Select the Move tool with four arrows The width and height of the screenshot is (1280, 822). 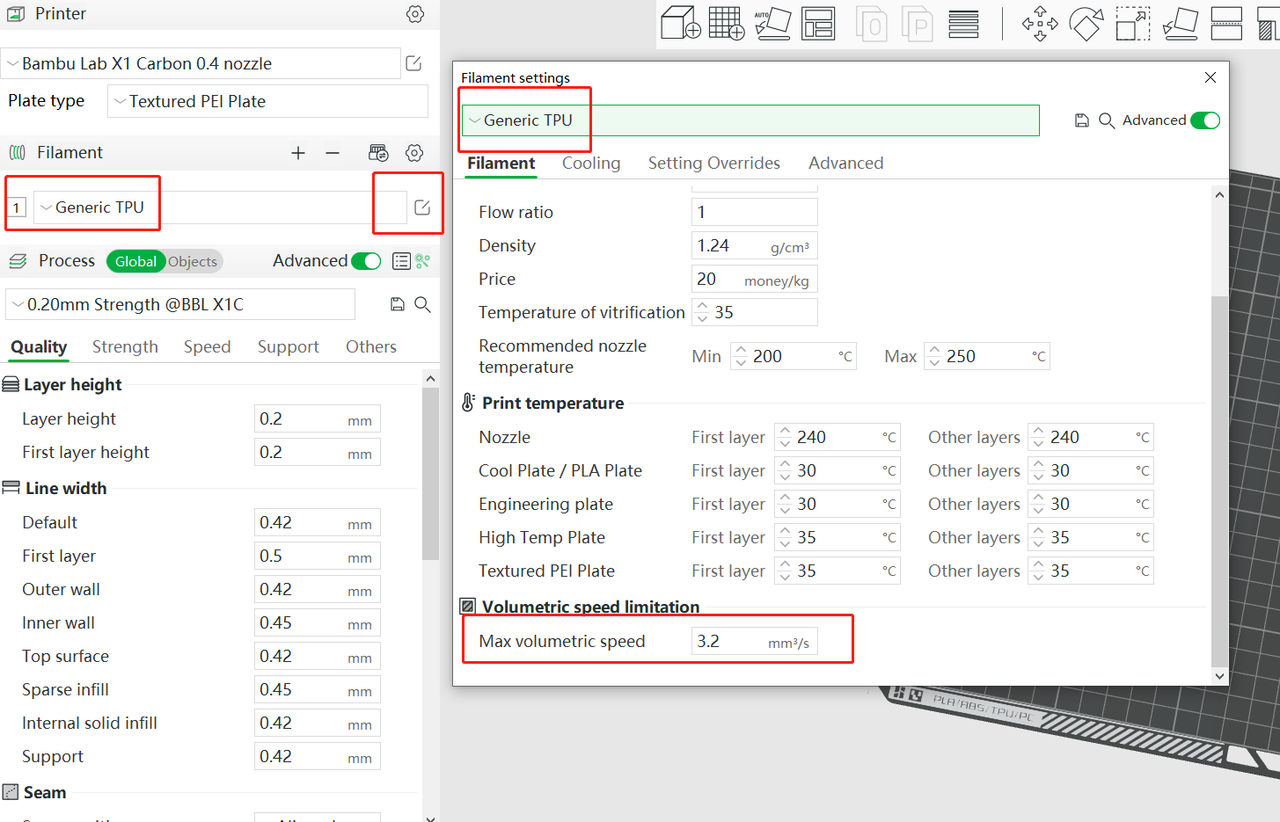click(1040, 23)
